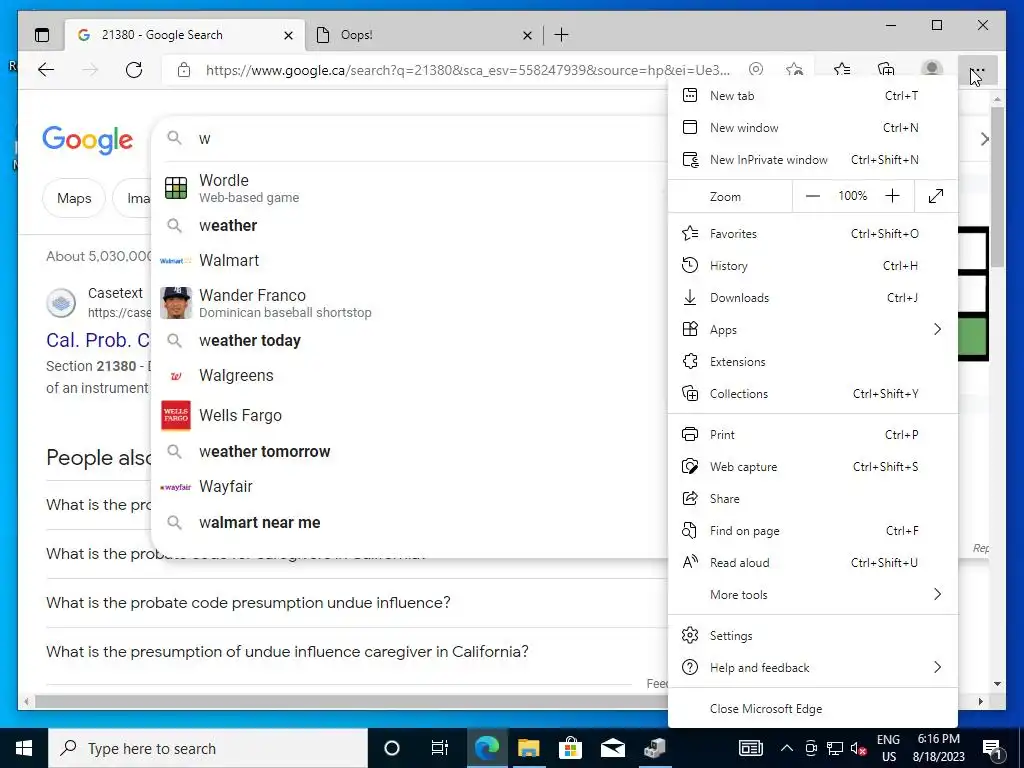
Task: Click the address bar URL
Action: coord(468,70)
